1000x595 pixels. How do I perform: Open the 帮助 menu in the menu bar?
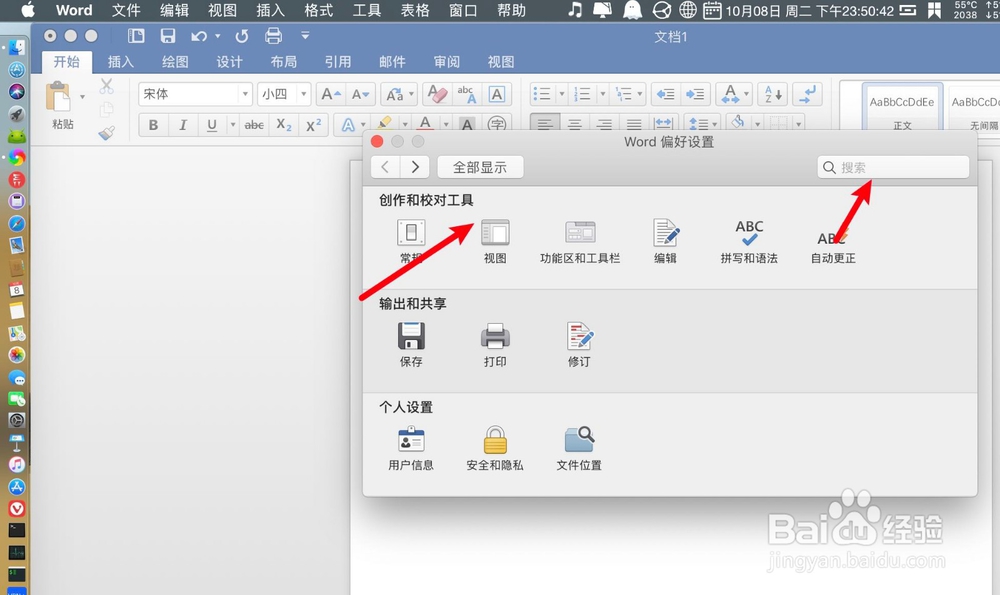click(x=511, y=10)
